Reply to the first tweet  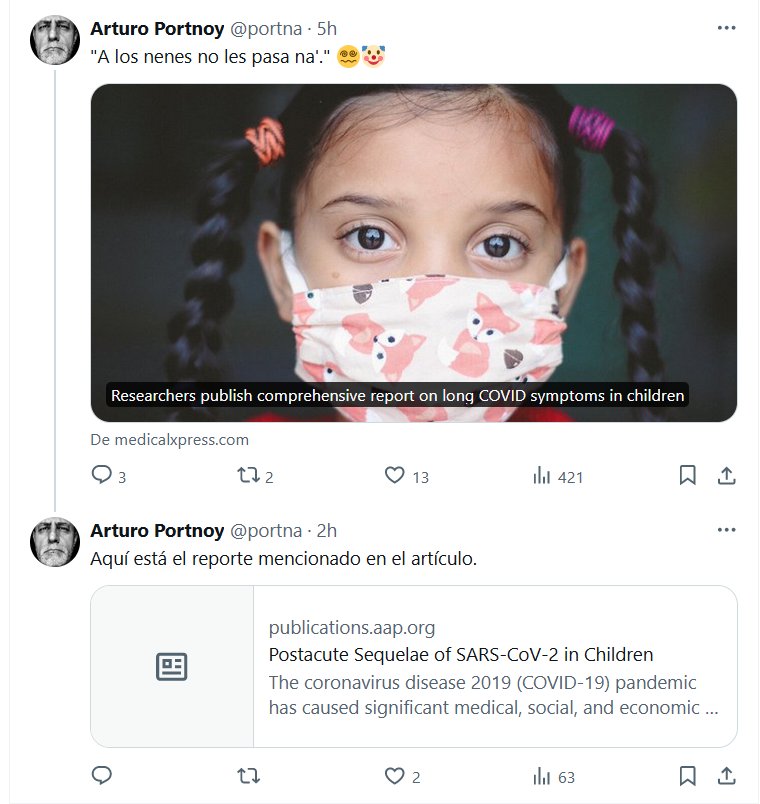pos(101,476)
